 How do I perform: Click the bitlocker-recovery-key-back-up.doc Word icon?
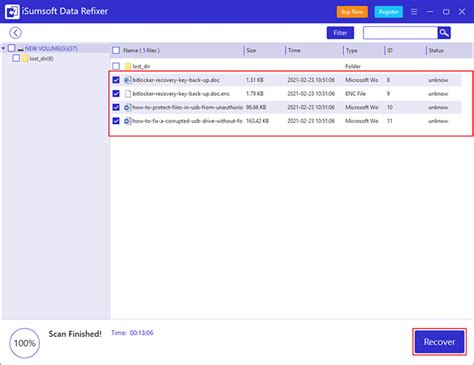pyautogui.click(x=128, y=80)
